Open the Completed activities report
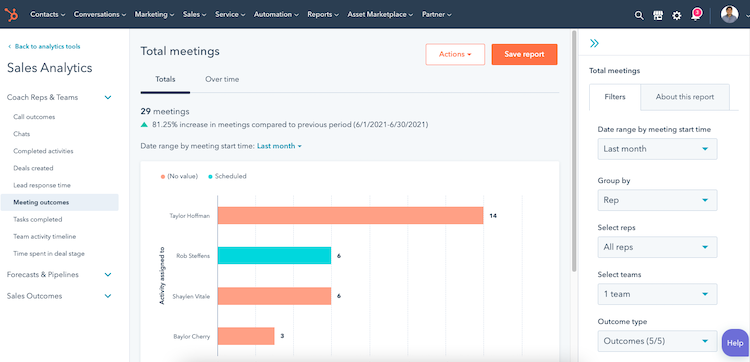The image size is (750, 362). (43, 151)
